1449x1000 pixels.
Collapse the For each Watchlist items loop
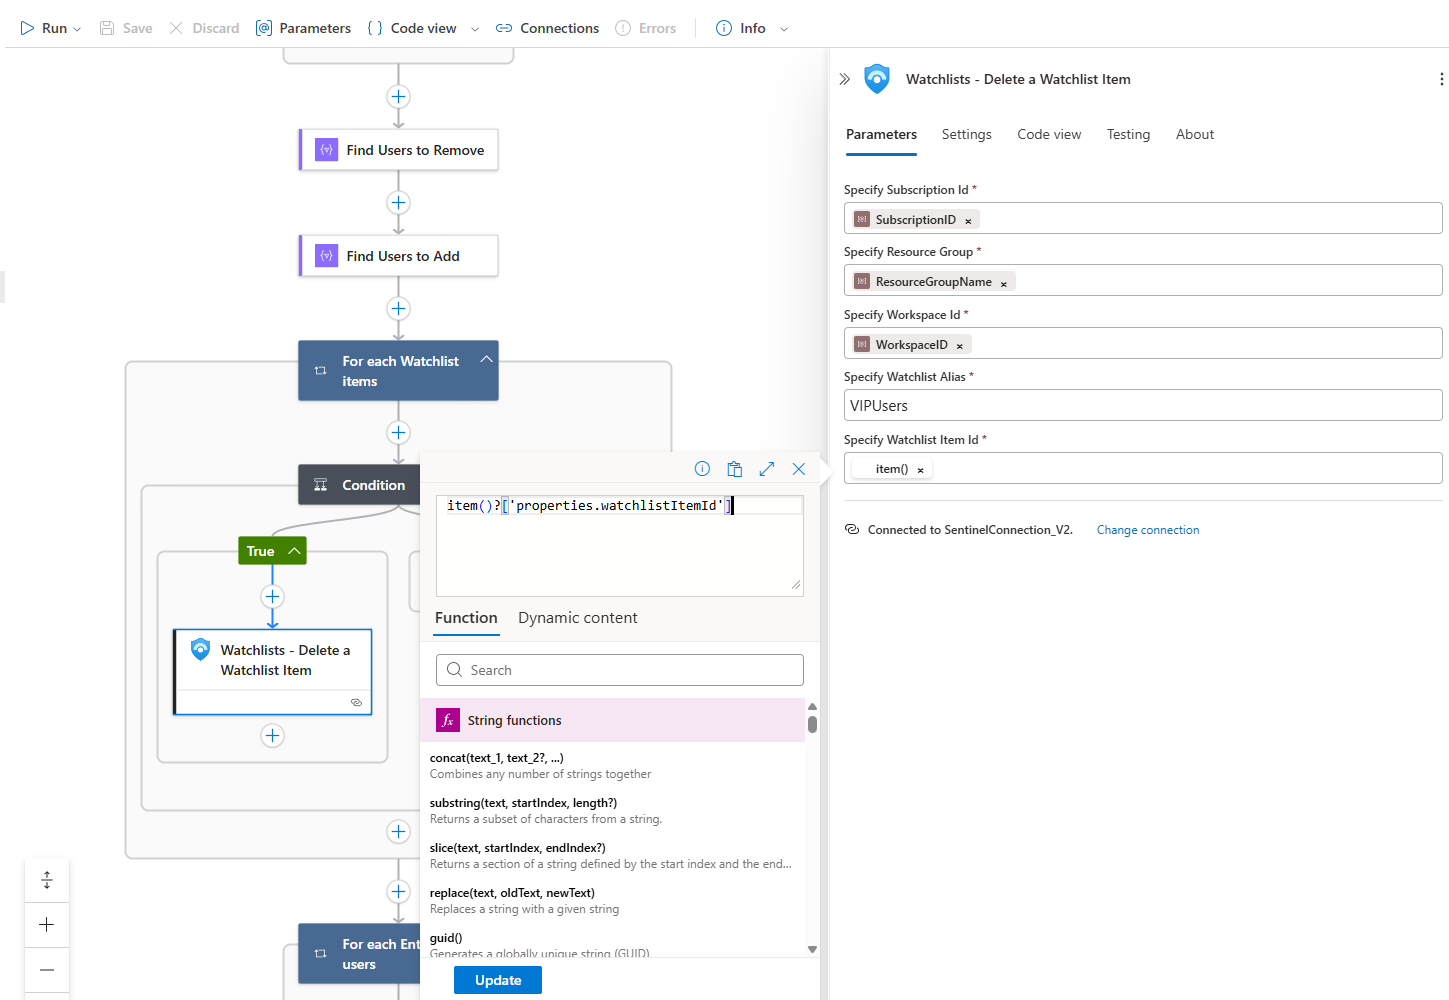486,360
